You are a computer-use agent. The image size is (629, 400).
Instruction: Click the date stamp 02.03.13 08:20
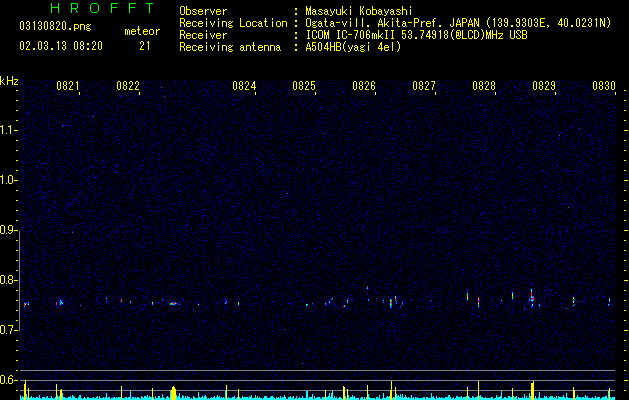[x=61, y=46]
